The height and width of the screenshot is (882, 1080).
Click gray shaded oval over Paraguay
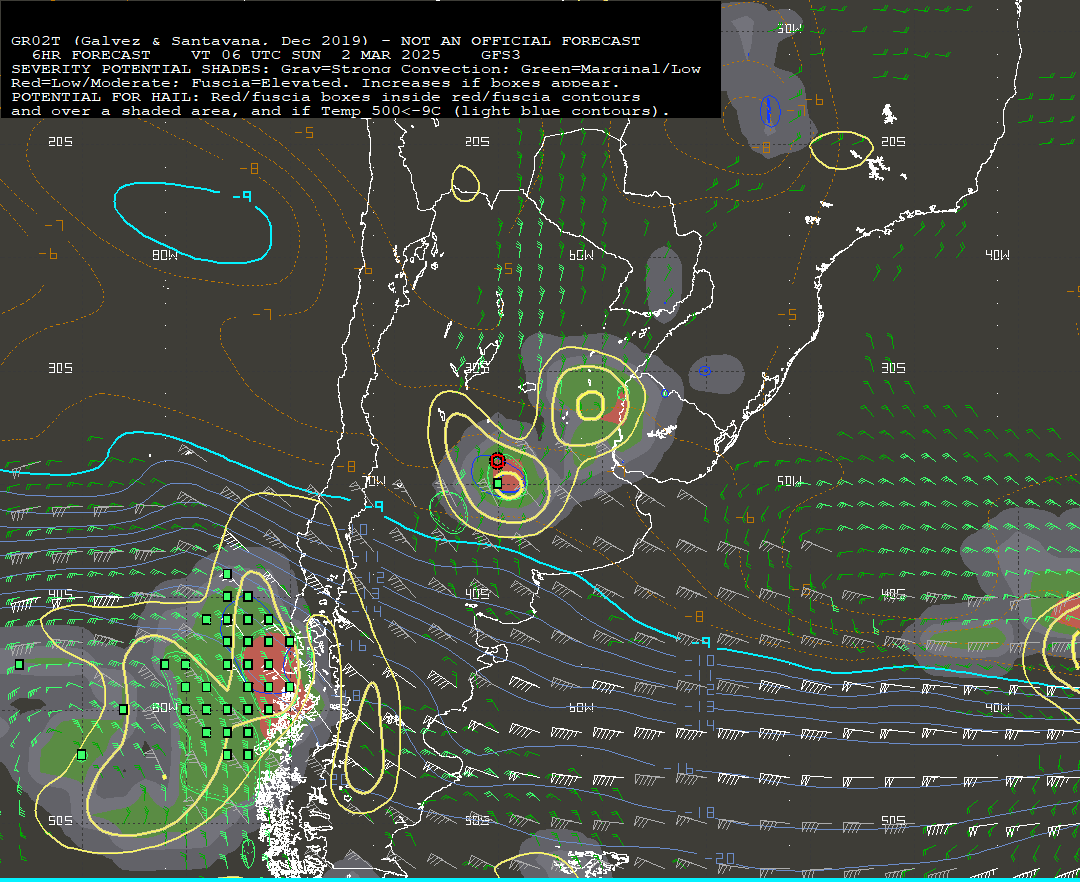pos(663,284)
